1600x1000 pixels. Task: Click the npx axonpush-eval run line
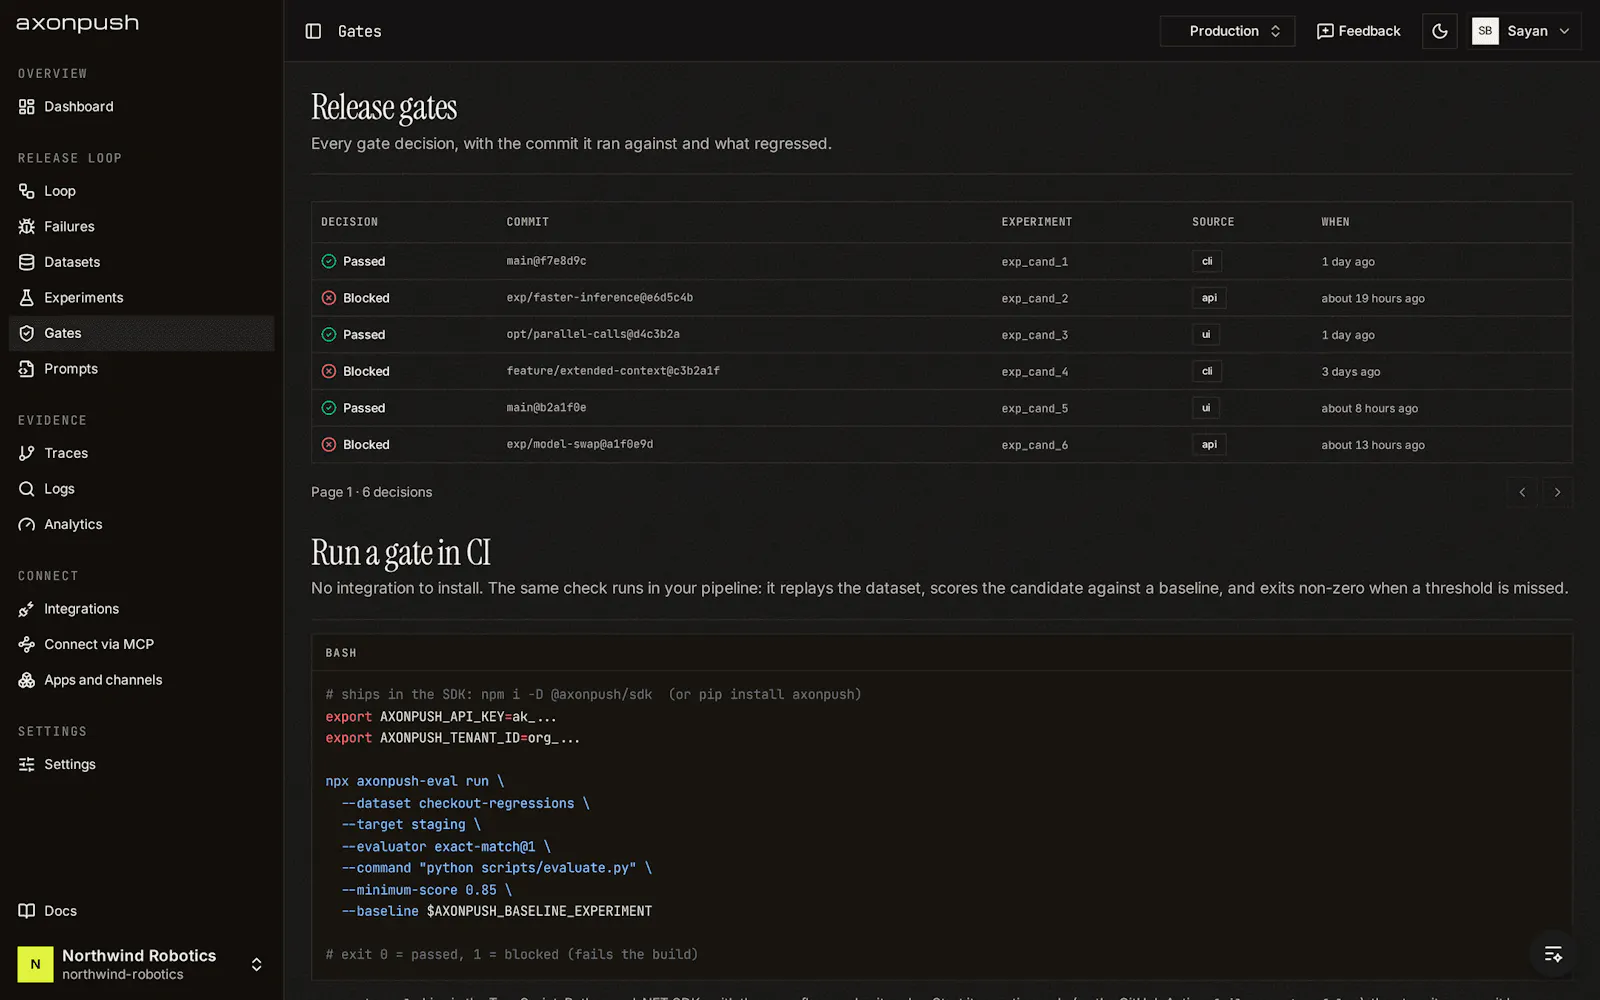415,781
